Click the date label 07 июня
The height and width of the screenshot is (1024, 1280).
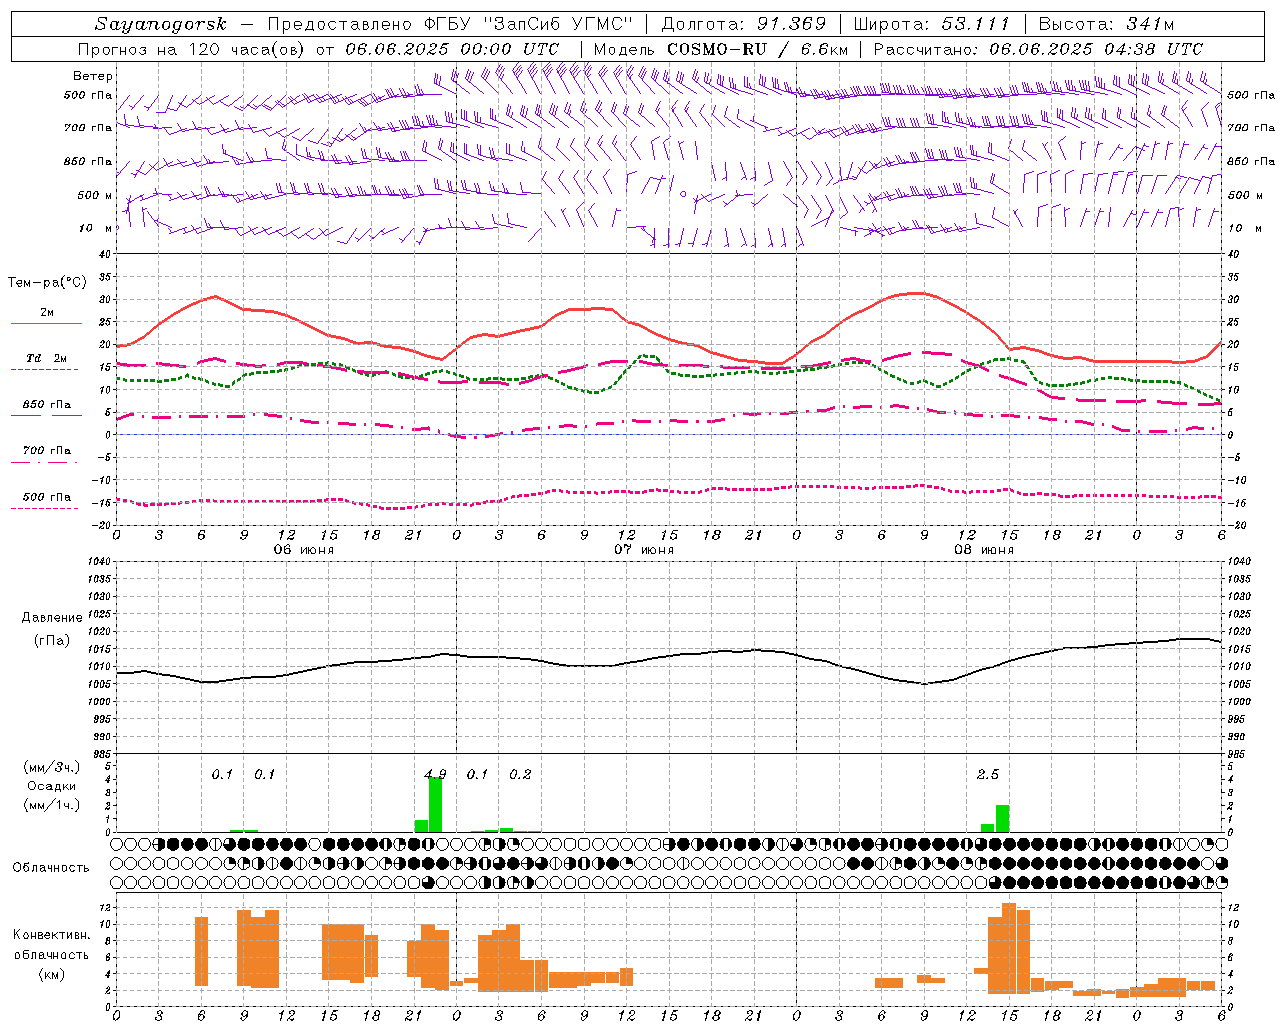pos(643,550)
